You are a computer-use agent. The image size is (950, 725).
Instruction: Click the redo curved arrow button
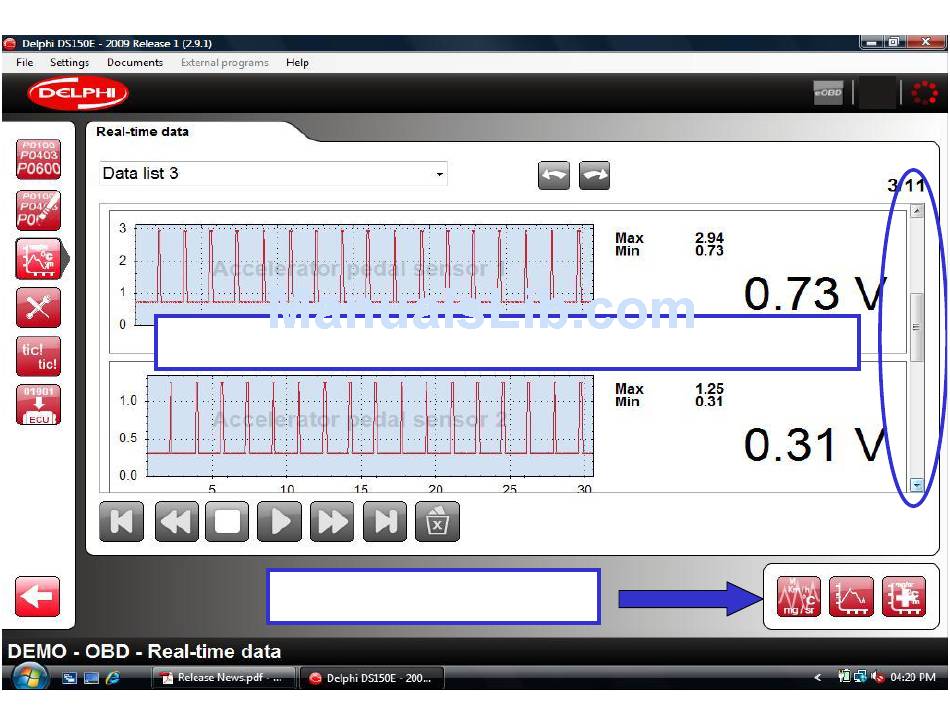point(594,176)
